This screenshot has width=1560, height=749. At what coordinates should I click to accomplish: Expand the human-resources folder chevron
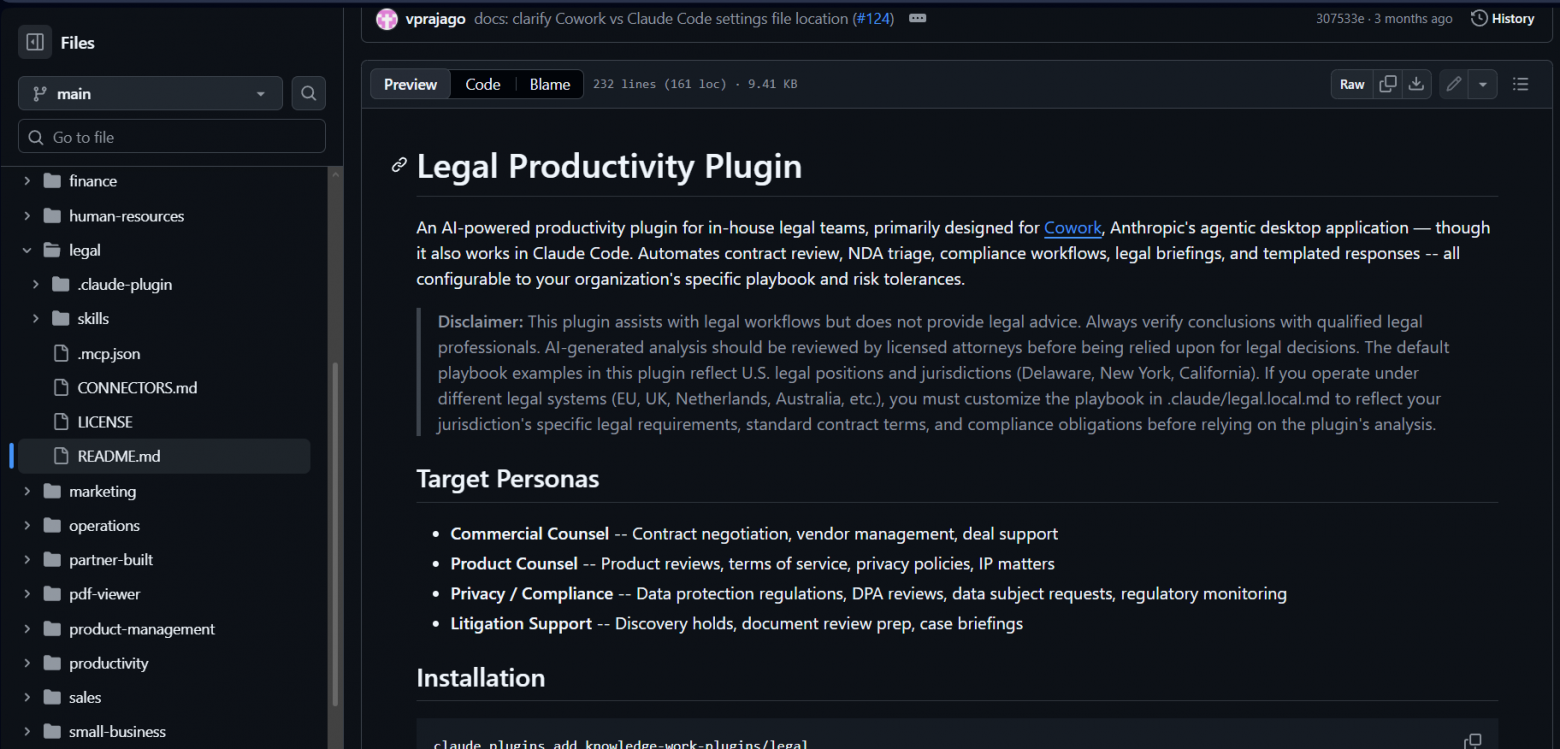27,216
